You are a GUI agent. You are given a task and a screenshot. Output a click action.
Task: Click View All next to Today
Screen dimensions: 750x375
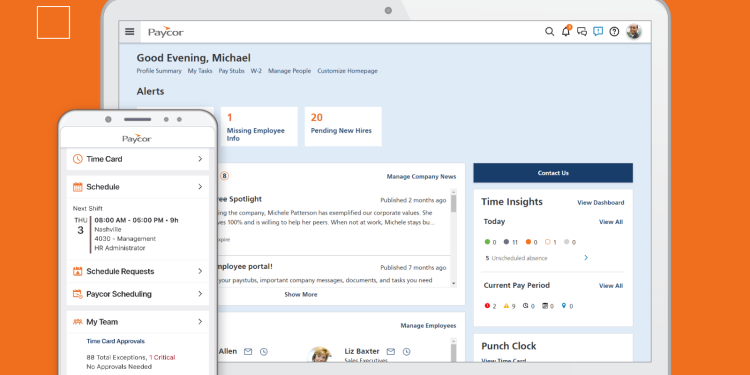pos(611,222)
